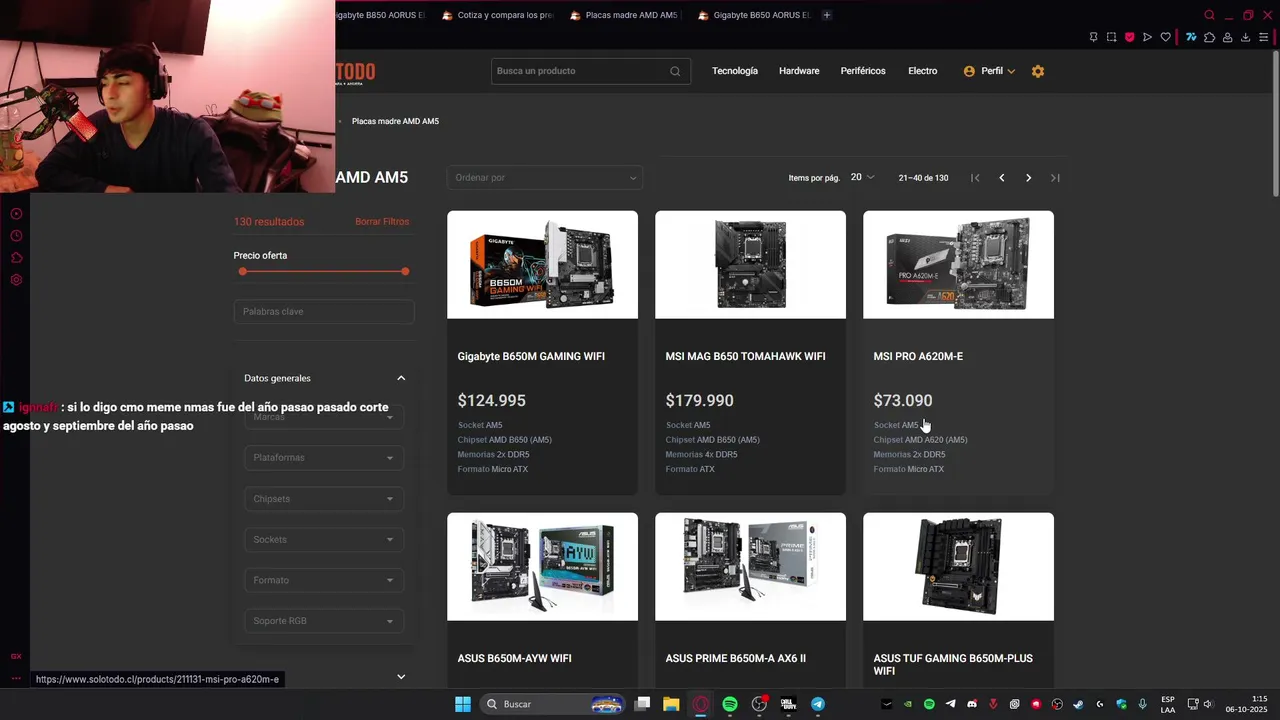Open the Plataformas filter dropdown
The width and height of the screenshot is (1280, 720).
324,458
